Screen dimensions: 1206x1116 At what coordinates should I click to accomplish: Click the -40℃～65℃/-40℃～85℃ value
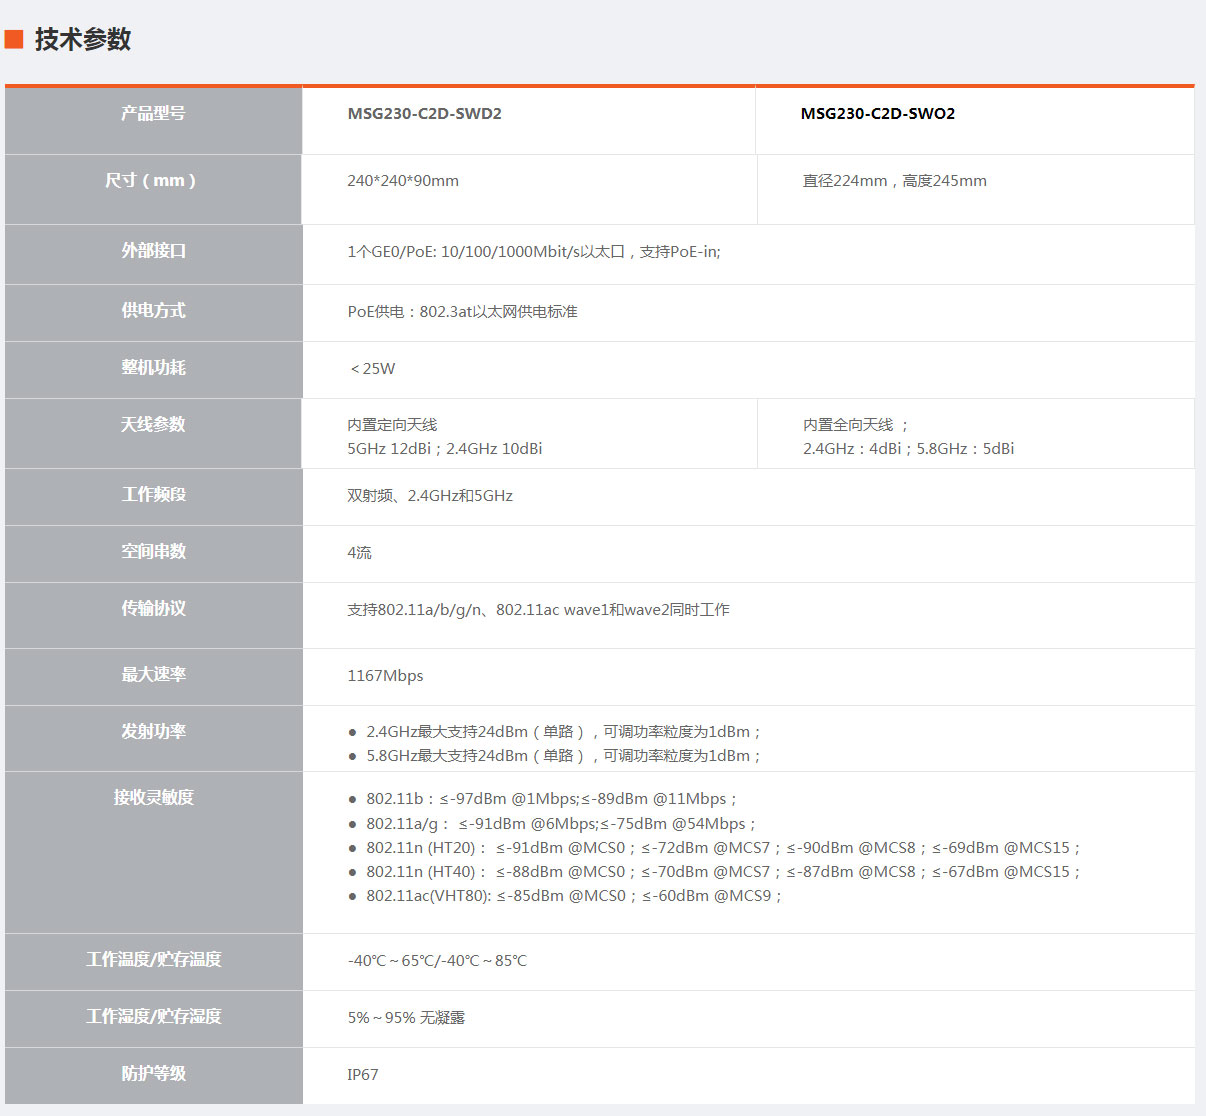point(437,961)
